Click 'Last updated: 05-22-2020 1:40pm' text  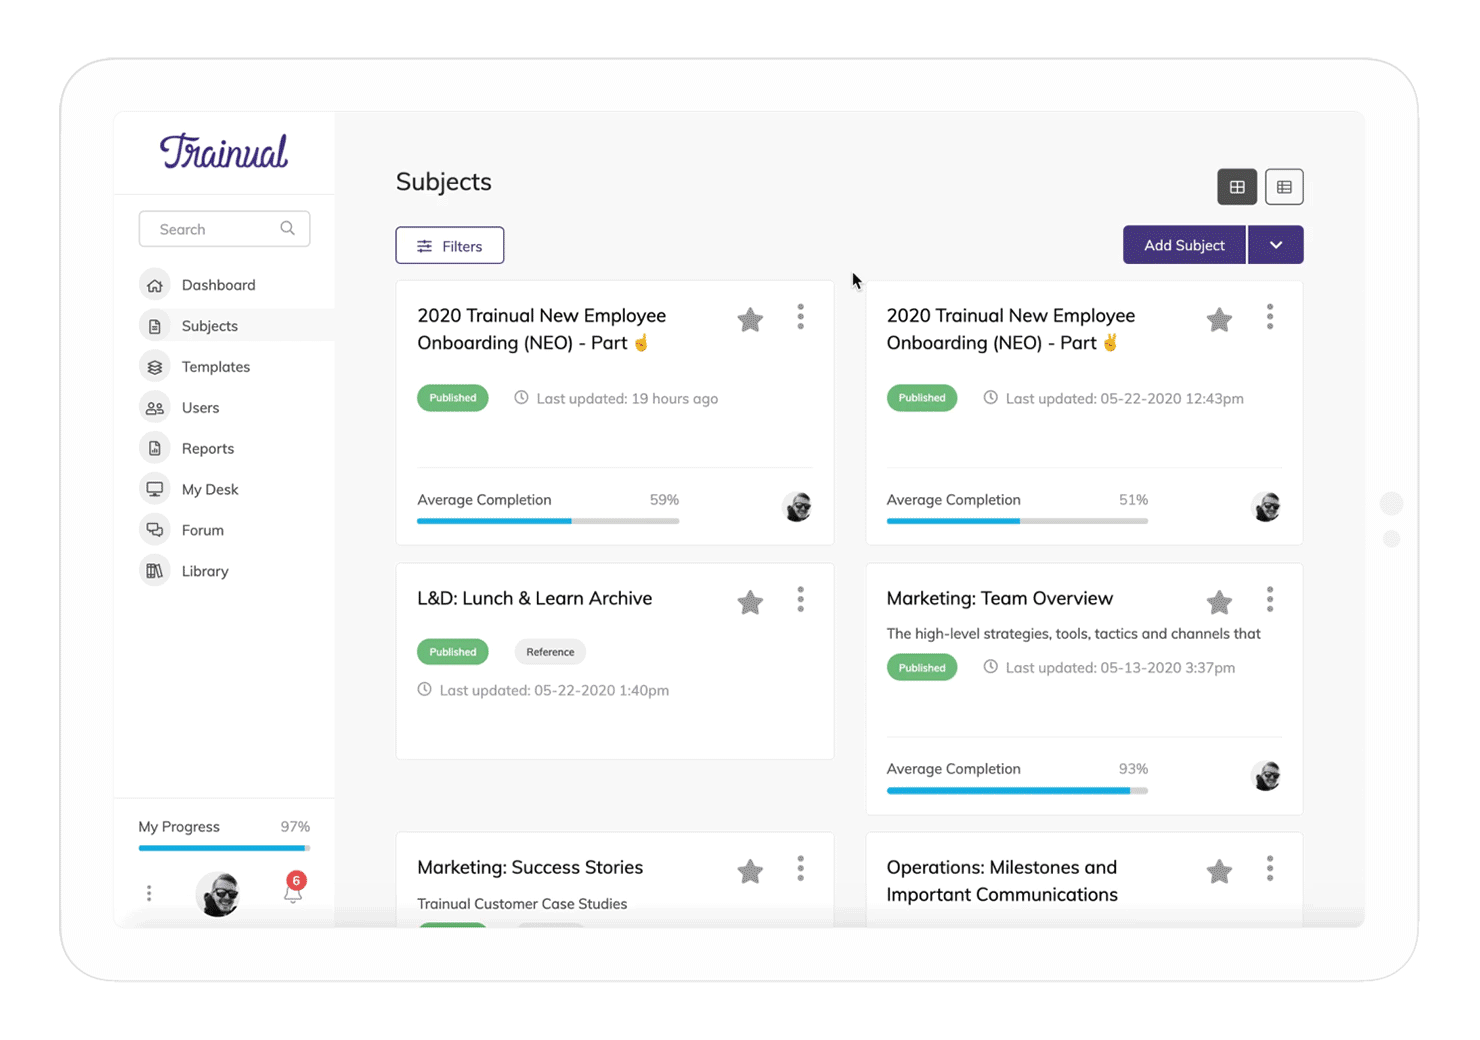pyautogui.click(x=554, y=690)
